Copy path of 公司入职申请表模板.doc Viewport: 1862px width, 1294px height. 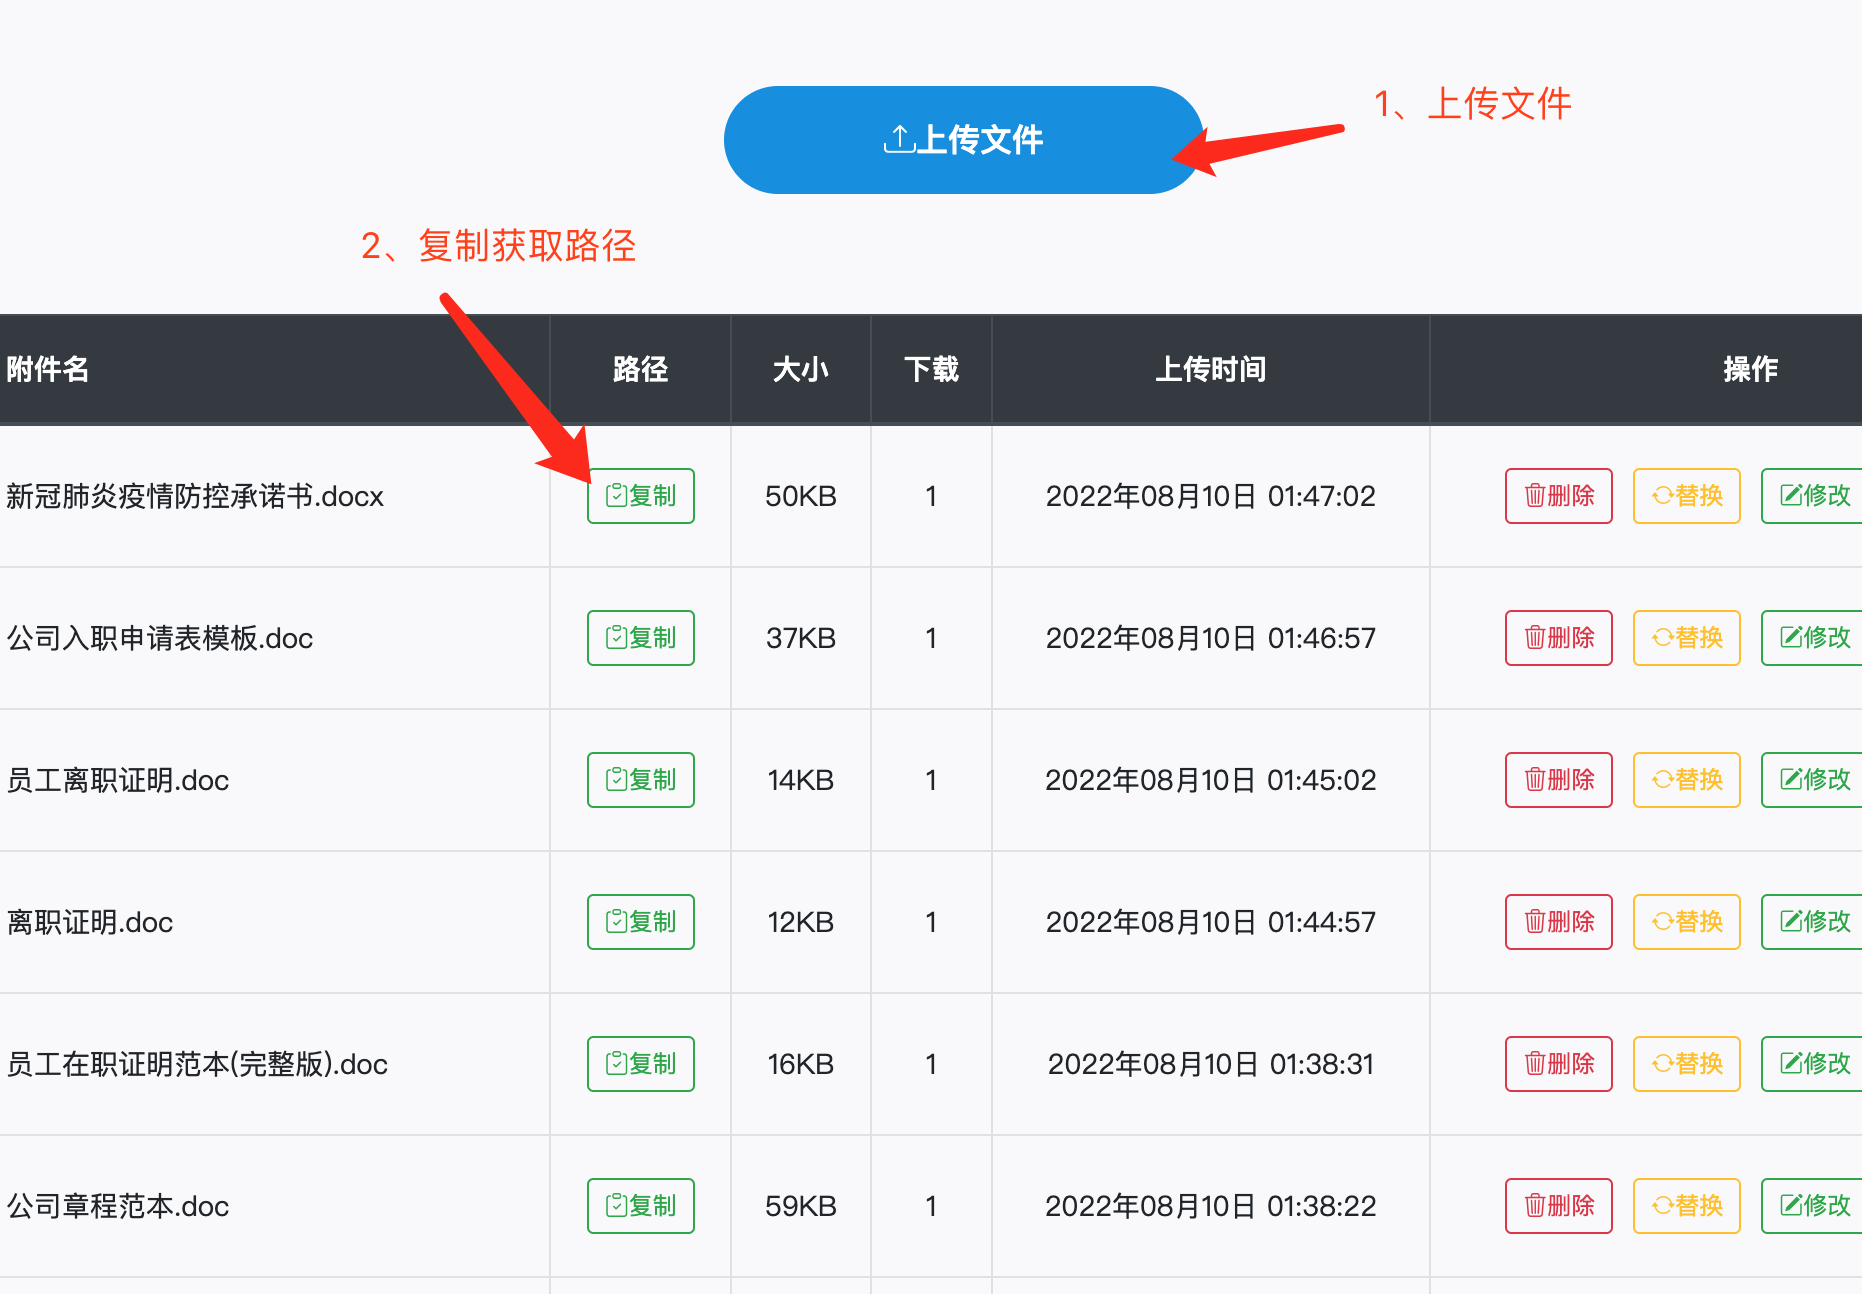coord(640,638)
